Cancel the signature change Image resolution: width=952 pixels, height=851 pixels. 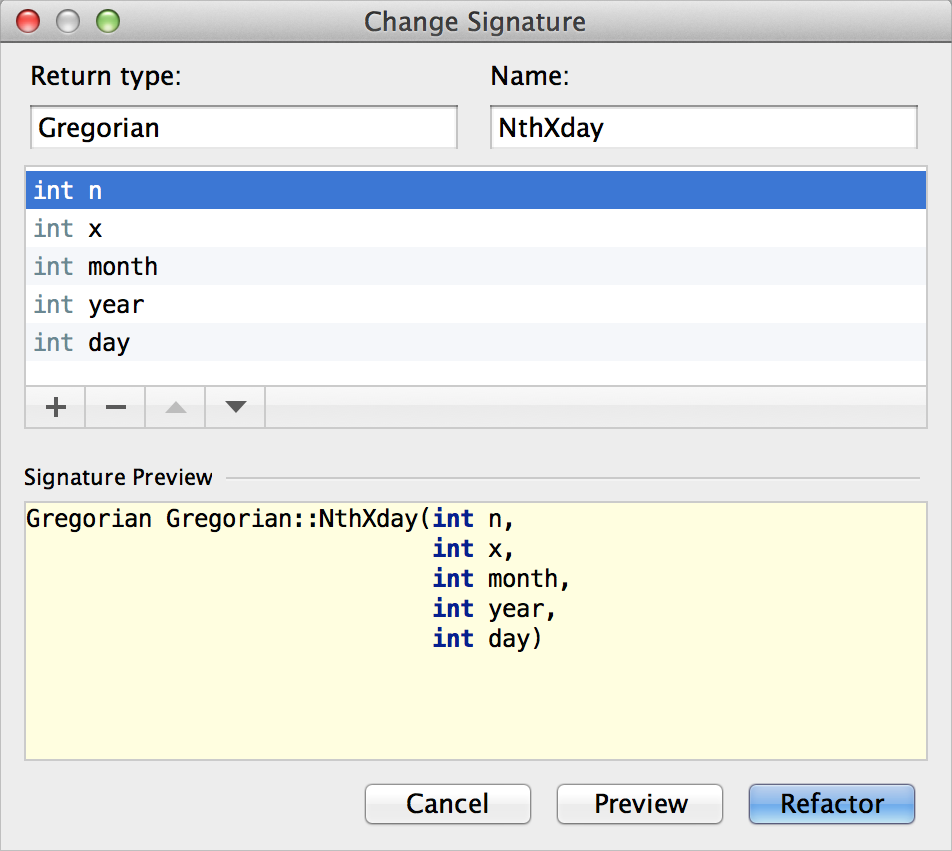[x=447, y=804]
